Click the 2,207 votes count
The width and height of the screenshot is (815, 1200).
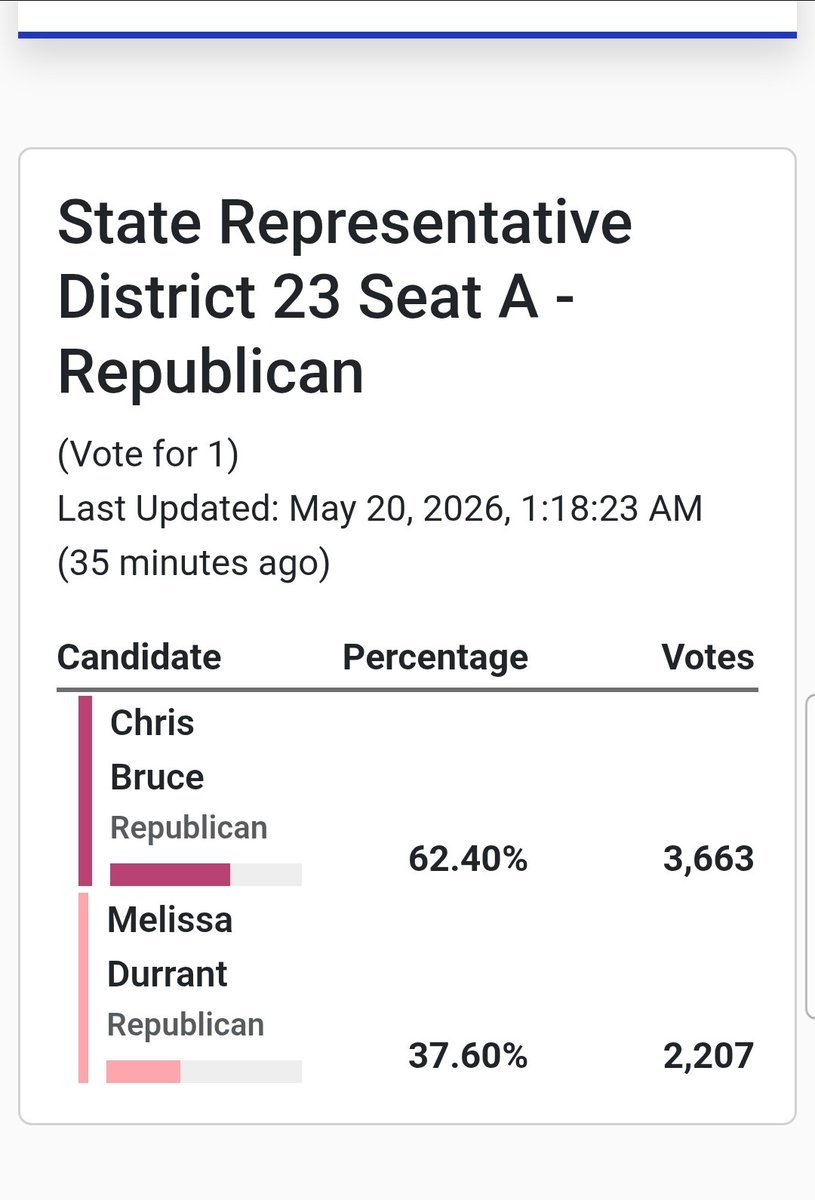pyautogui.click(x=709, y=1055)
